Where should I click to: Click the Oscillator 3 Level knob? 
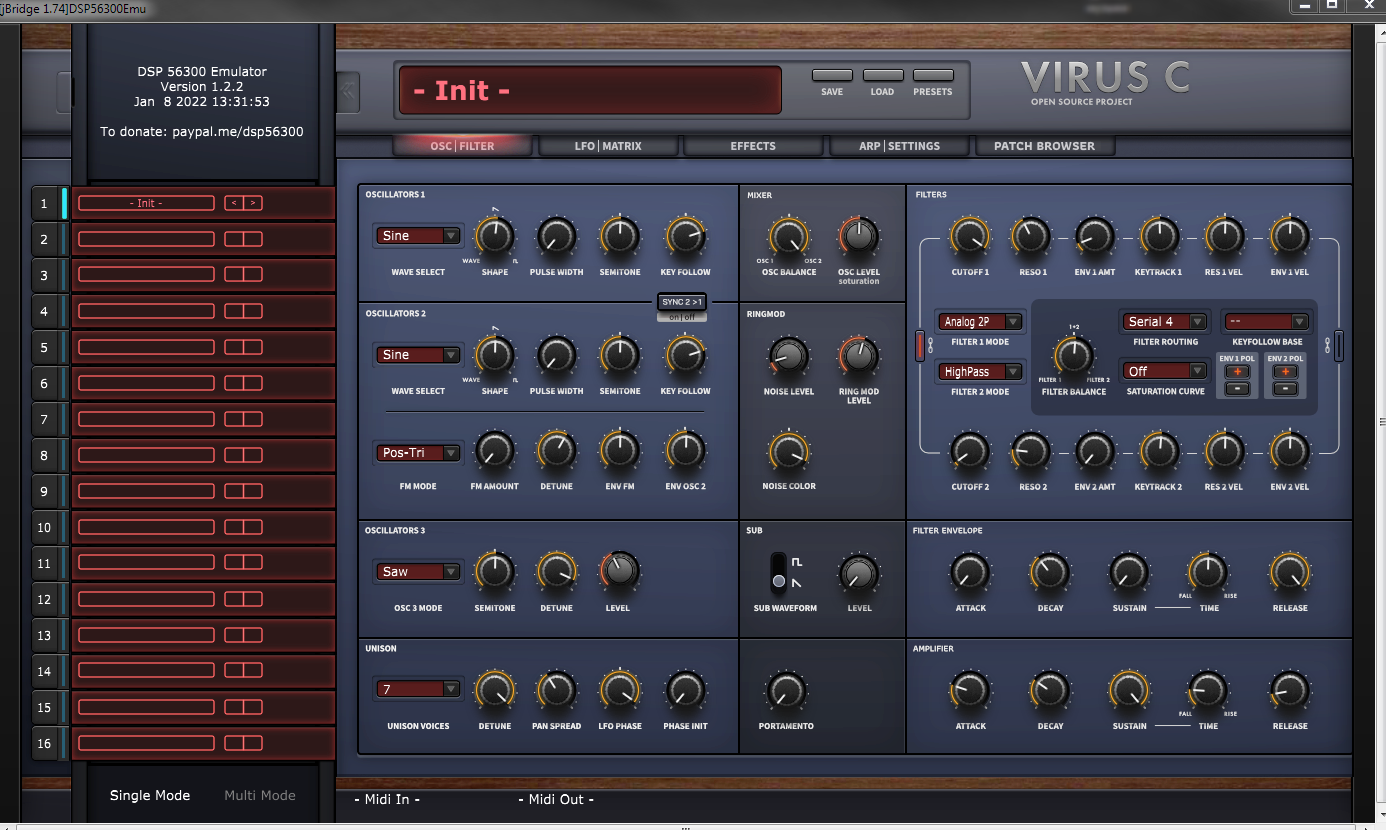coord(619,571)
